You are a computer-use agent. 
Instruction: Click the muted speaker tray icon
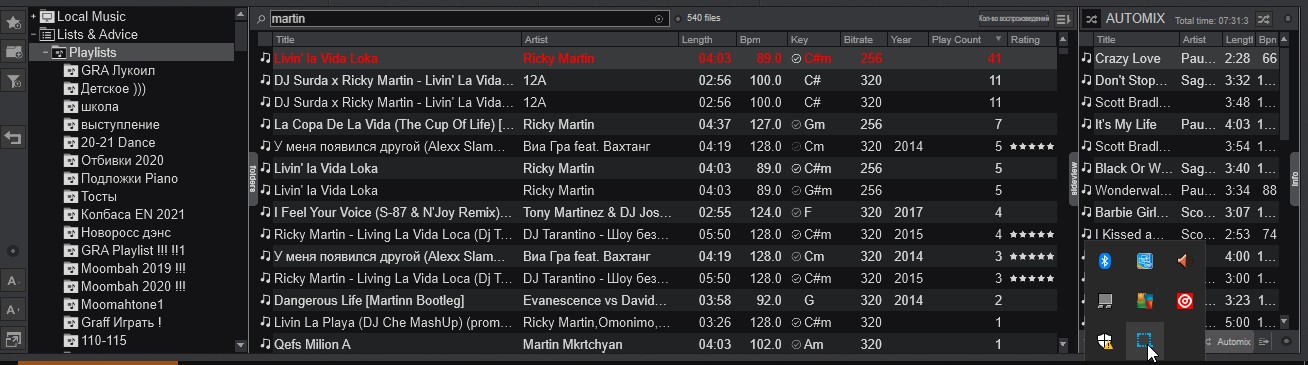[x=1184, y=260]
